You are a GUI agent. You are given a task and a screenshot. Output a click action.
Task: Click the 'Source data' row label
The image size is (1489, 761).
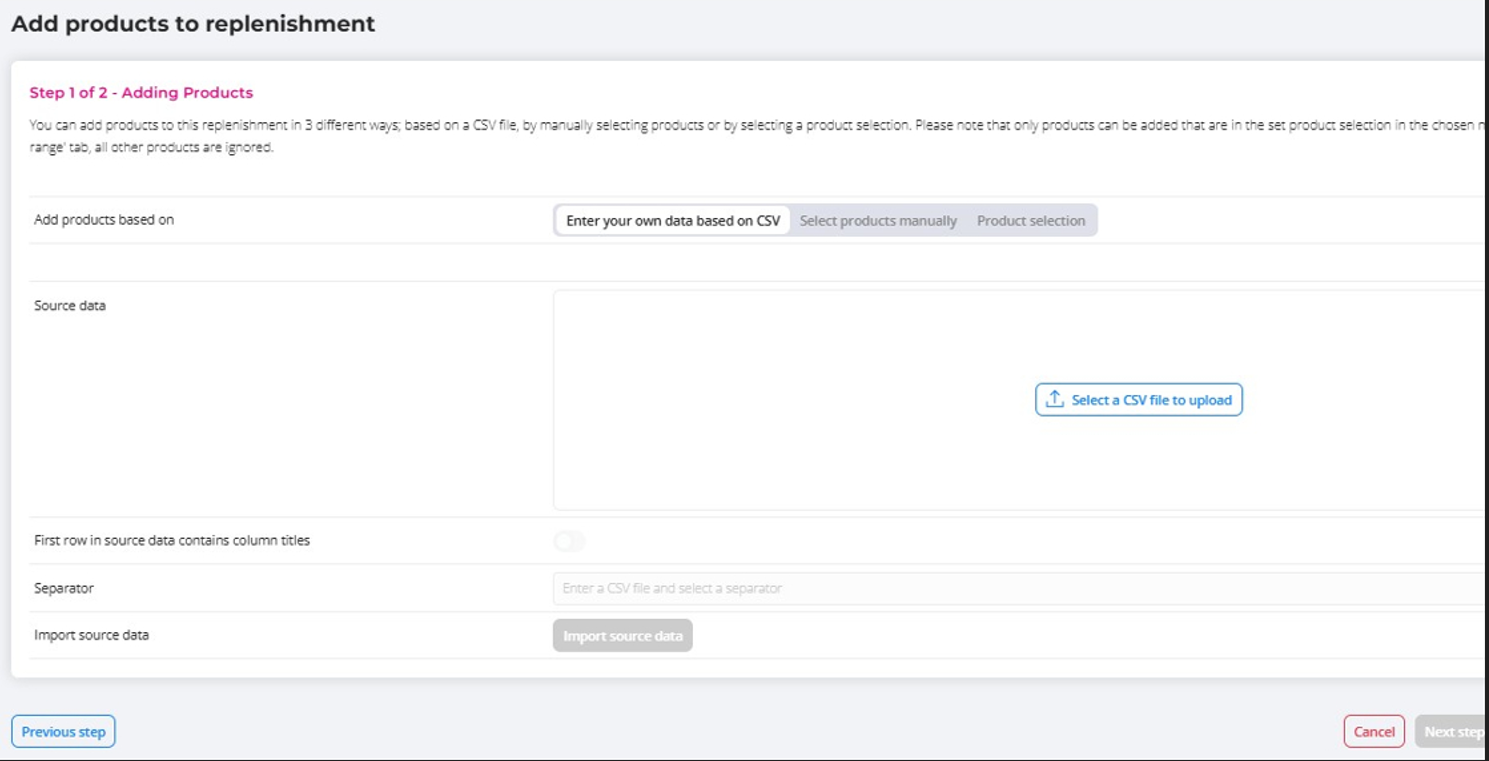pyautogui.click(x=70, y=306)
